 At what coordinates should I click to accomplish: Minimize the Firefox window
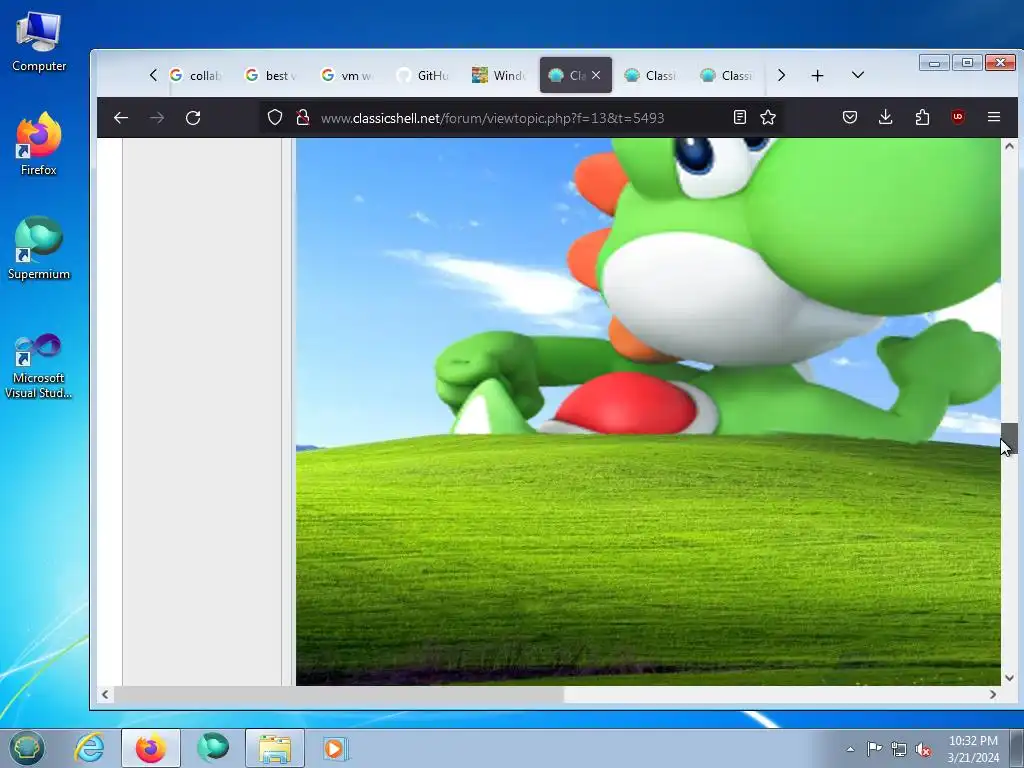pos(934,63)
